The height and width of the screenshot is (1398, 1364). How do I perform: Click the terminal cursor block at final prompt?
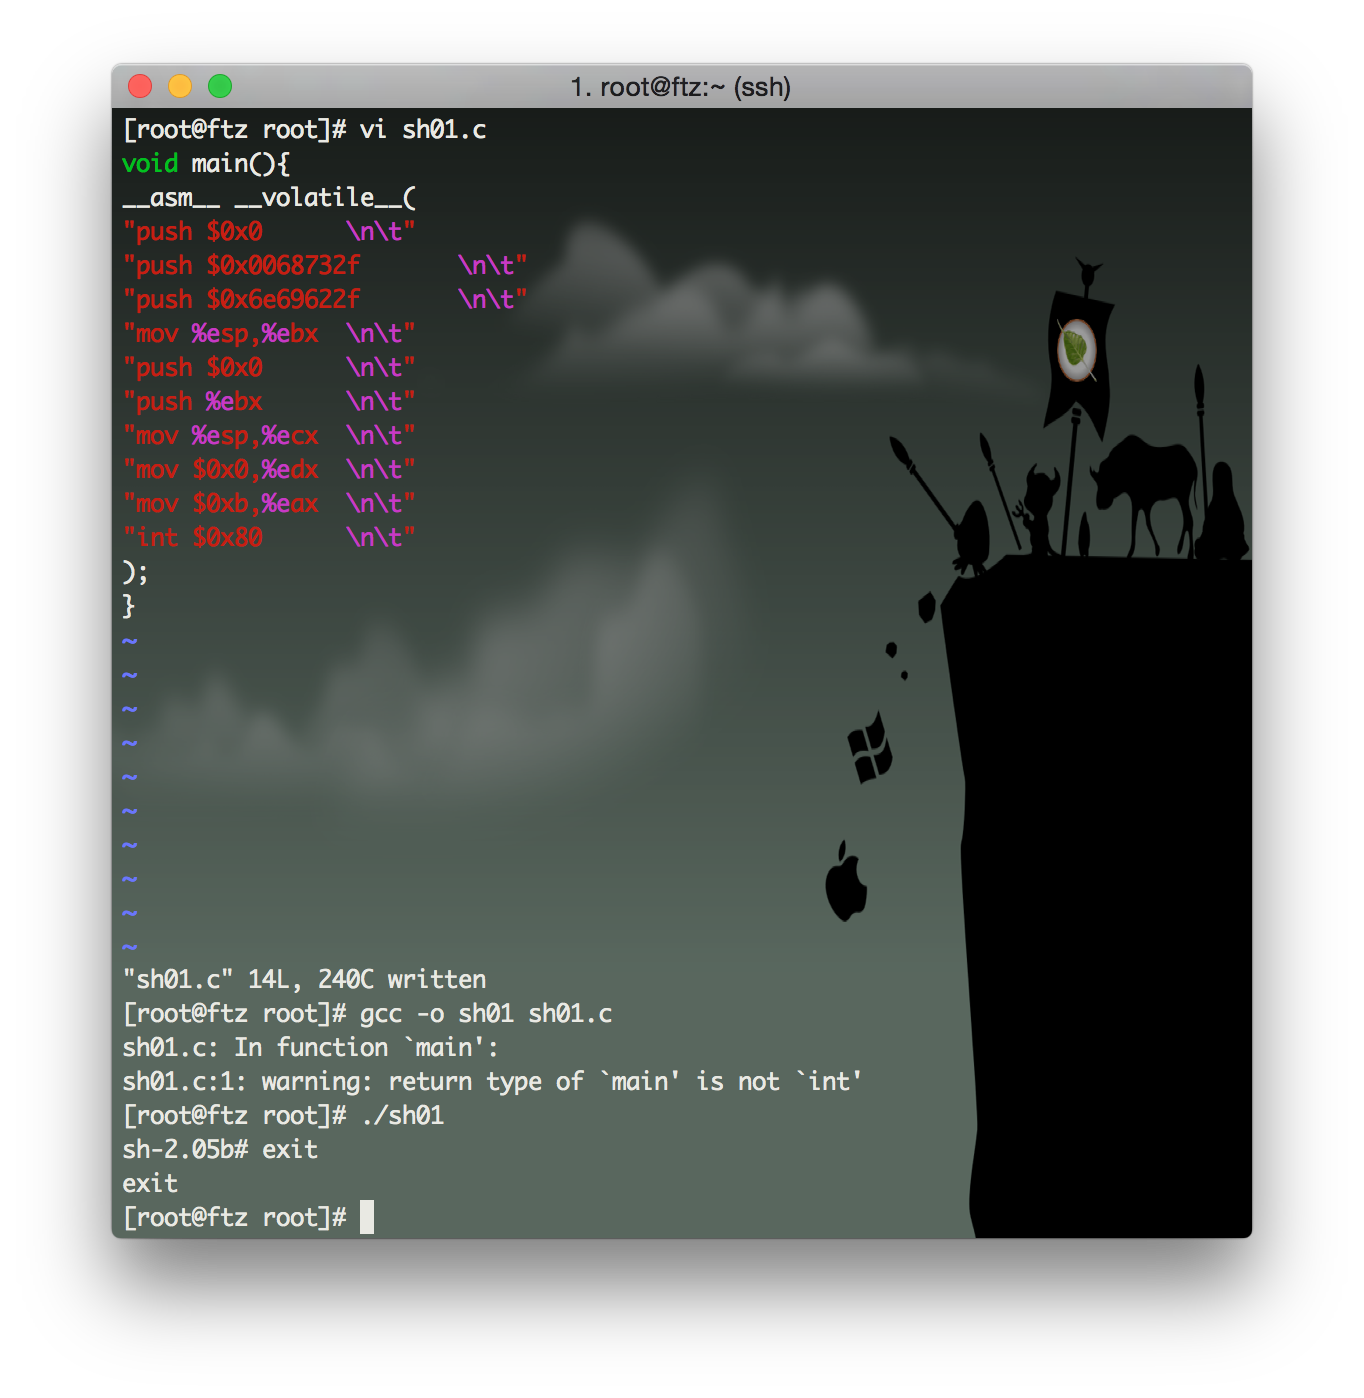click(x=367, y=1217)
